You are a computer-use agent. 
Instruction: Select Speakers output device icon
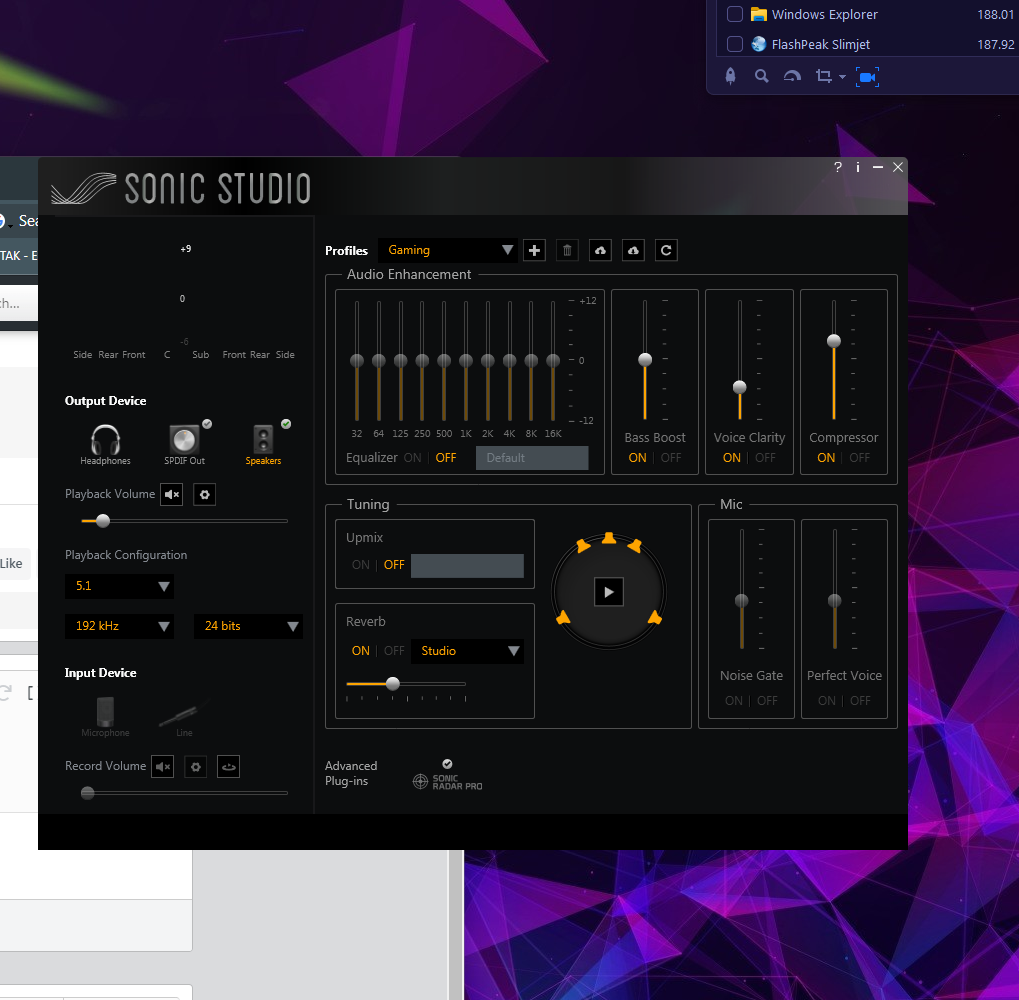(x=263, y=440)
